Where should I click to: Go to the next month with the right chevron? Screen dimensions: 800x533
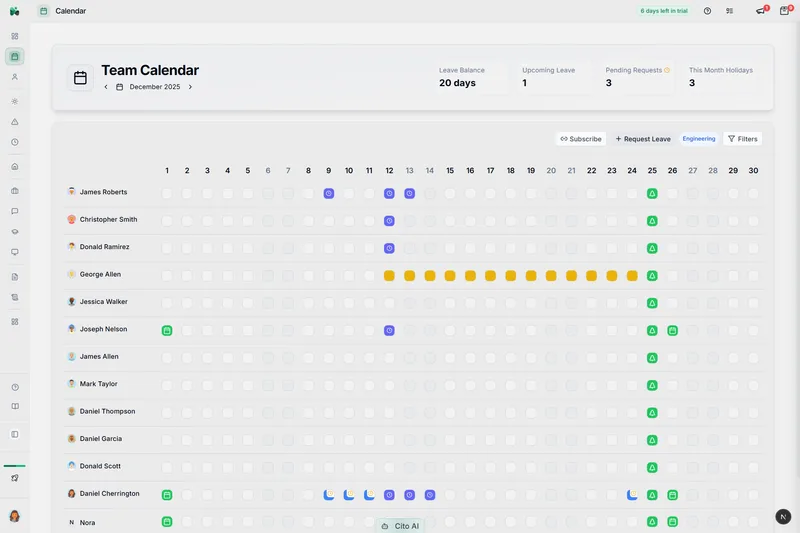tap(190, 87)
